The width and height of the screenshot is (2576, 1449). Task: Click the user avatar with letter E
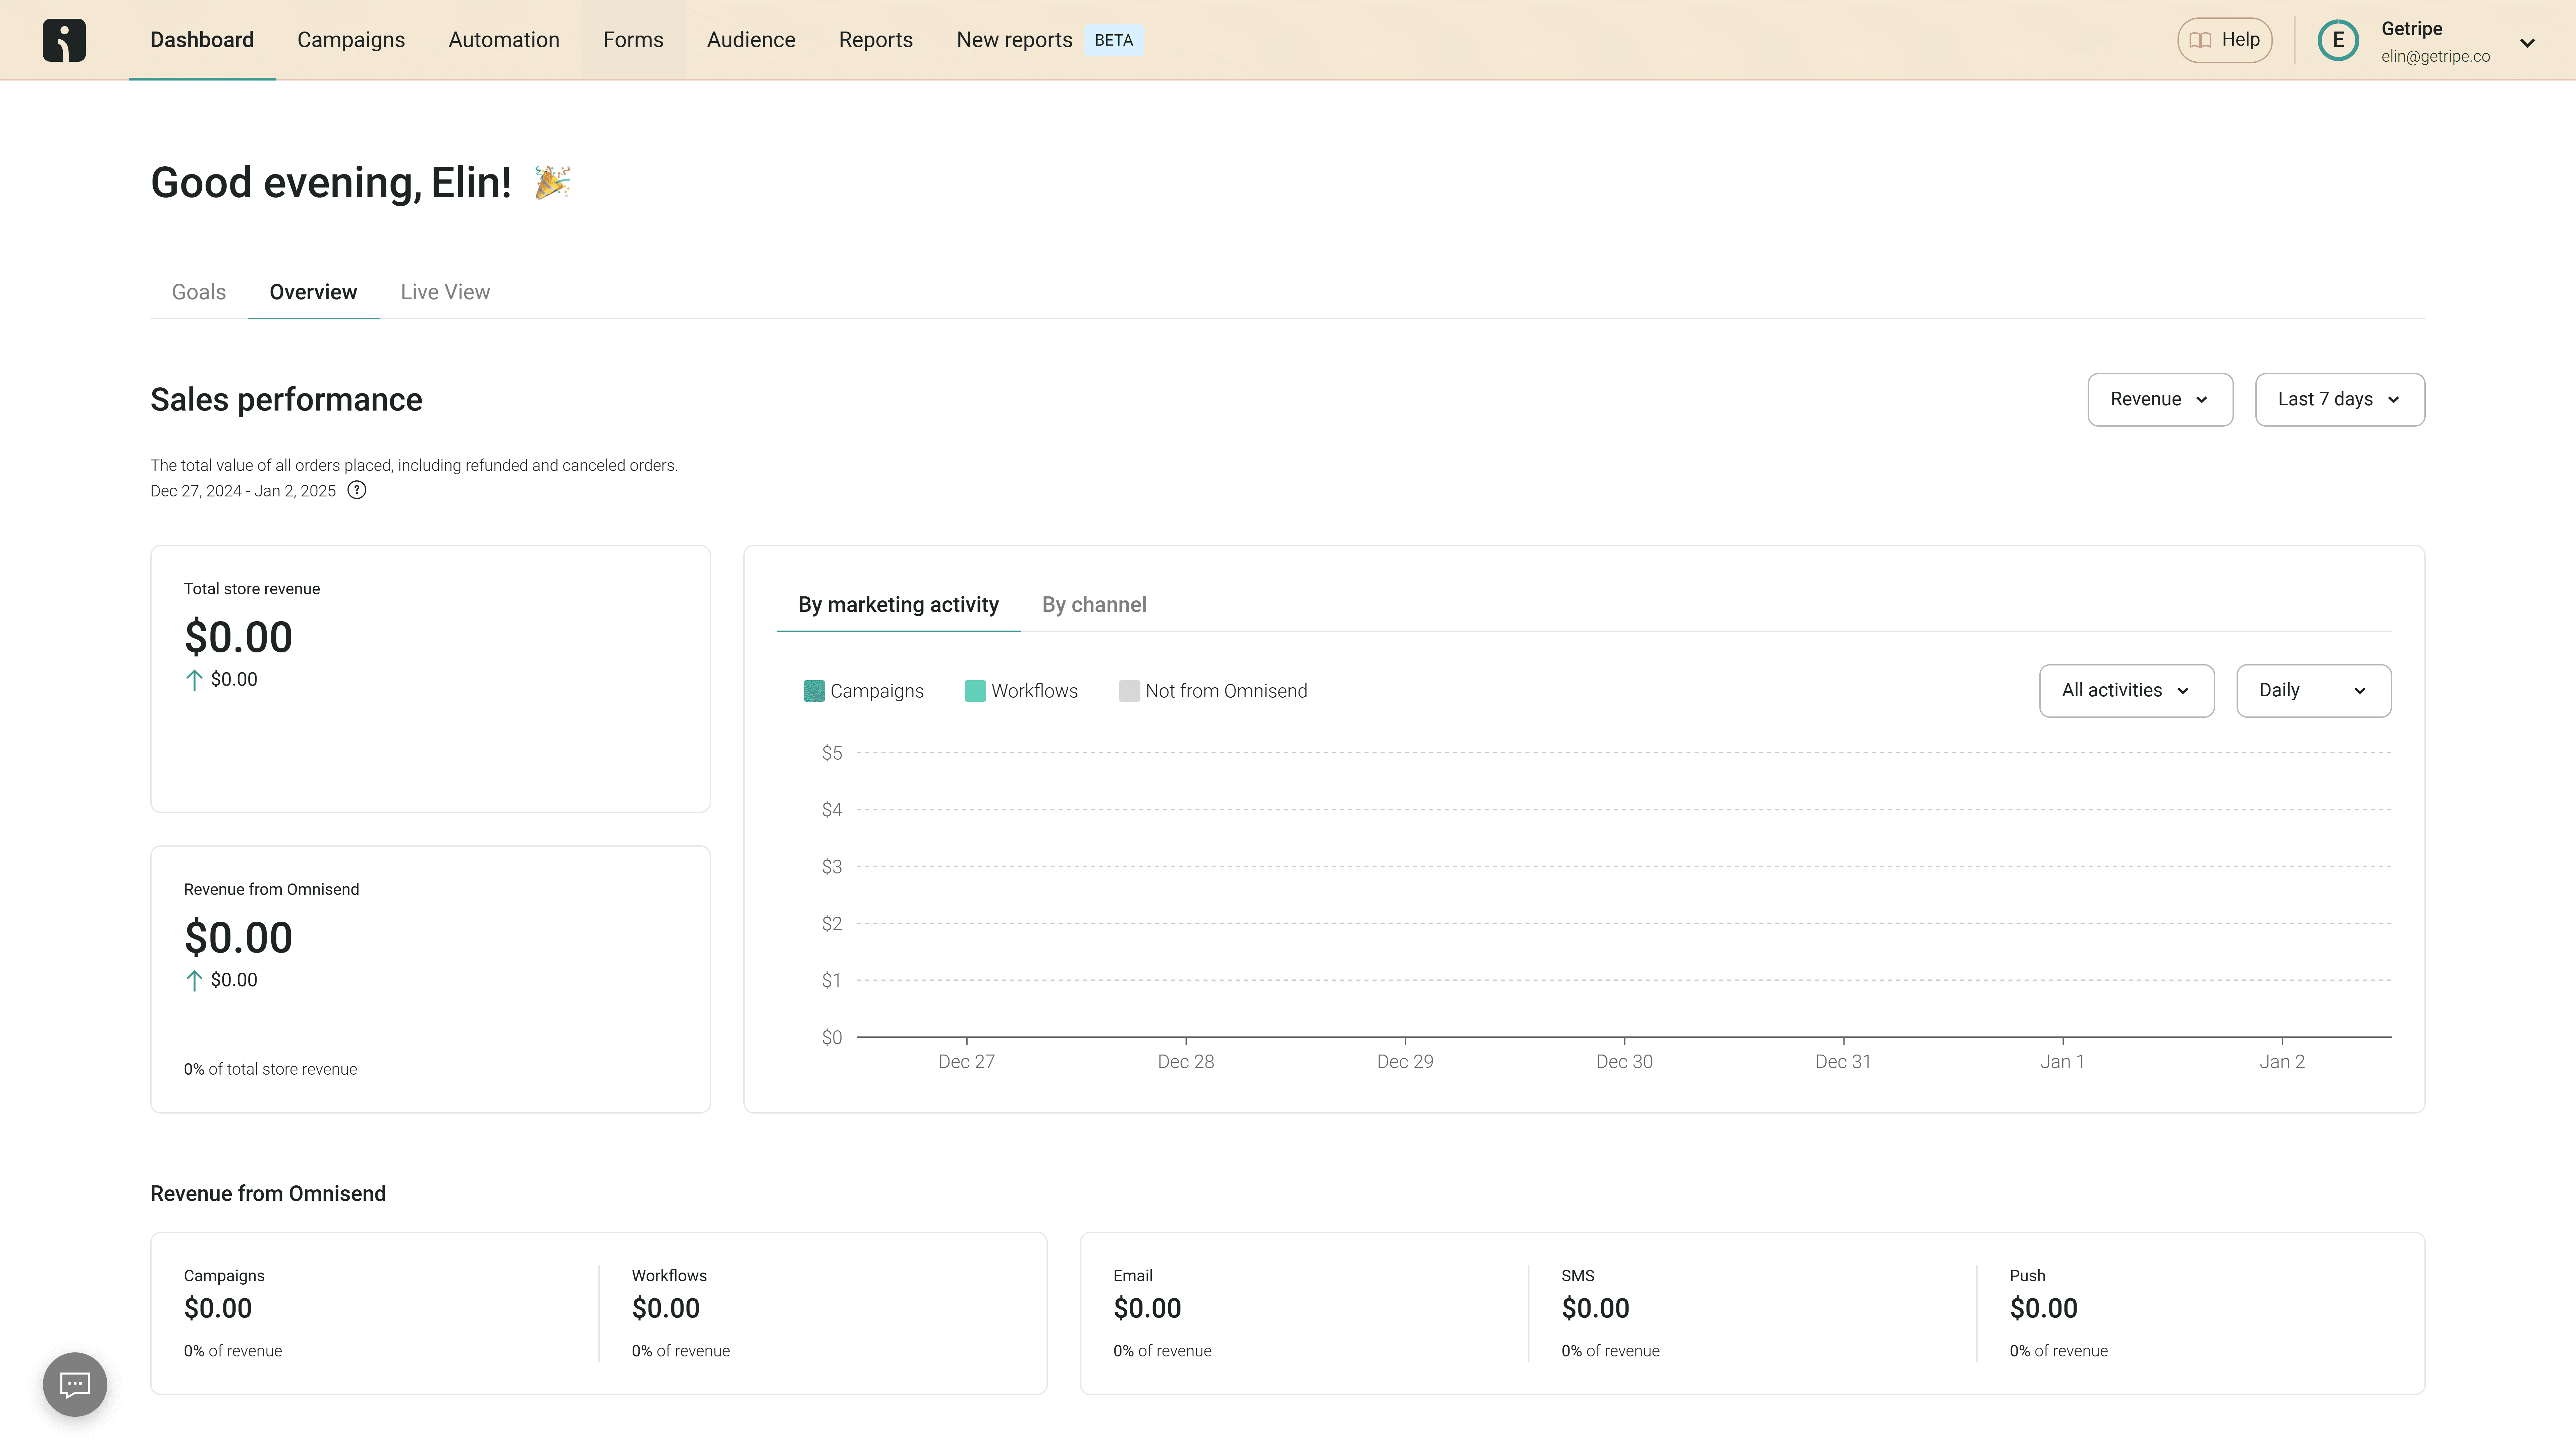coord(2338,40)
